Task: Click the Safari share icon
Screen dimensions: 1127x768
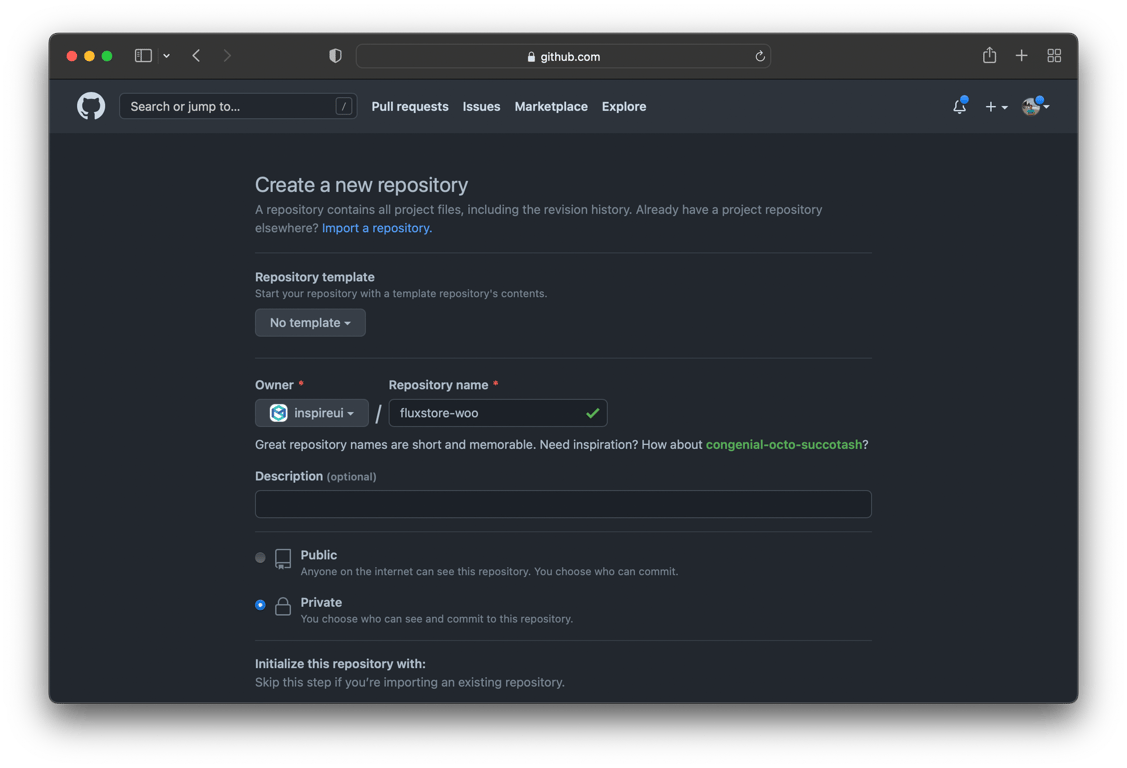Action: pos(990,55)
